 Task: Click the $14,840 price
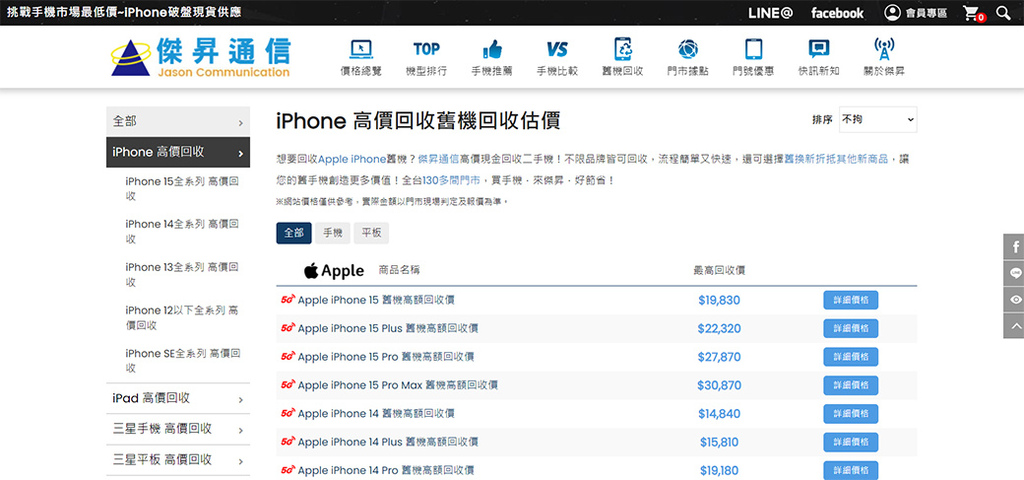coord(719,414)
